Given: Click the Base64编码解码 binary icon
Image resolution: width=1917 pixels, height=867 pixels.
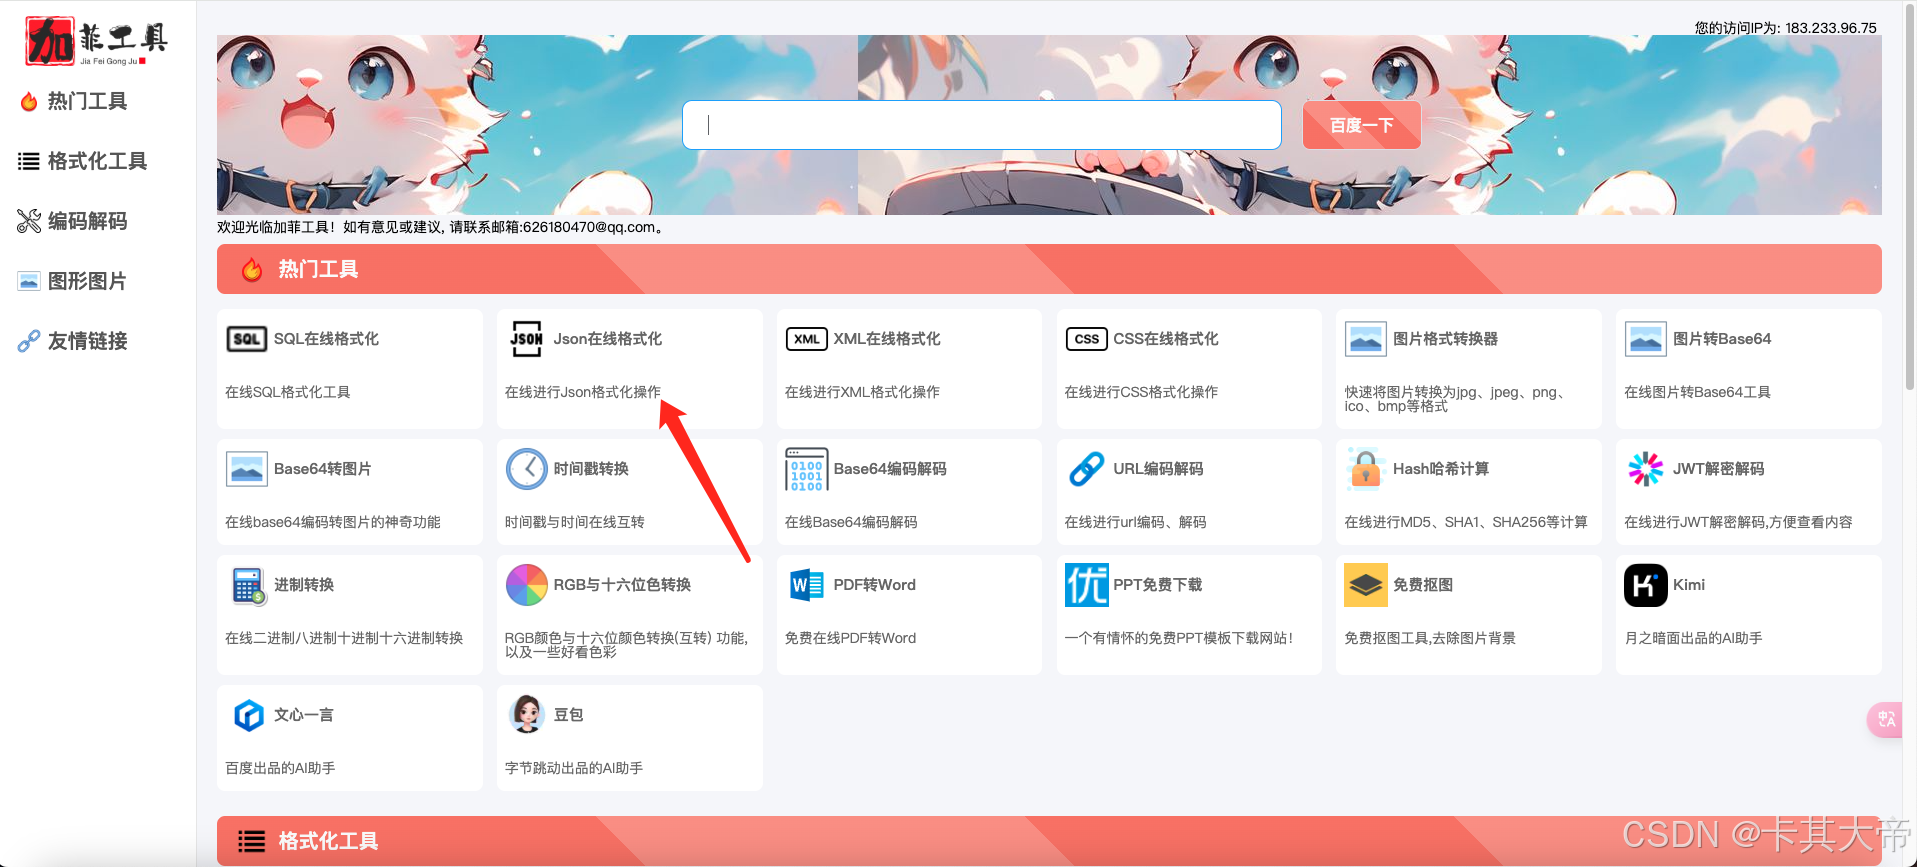Looking at the screenshot, I should (806, 469).
